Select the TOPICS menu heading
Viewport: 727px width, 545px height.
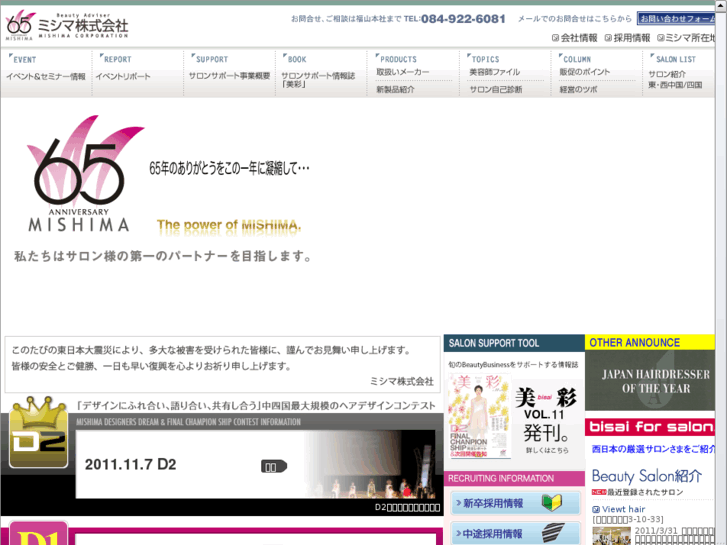(x=483, y=59)
